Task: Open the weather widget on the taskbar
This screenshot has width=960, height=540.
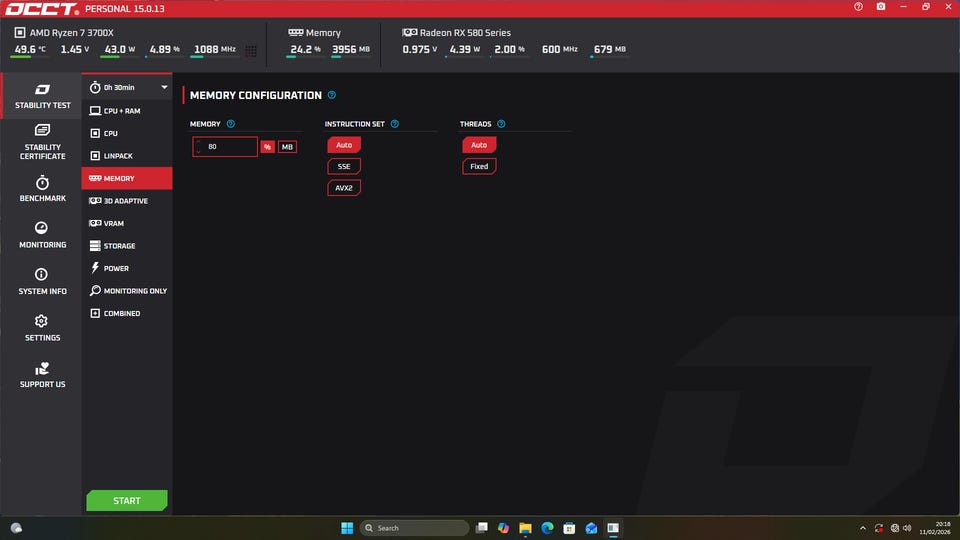Action: 17,528
